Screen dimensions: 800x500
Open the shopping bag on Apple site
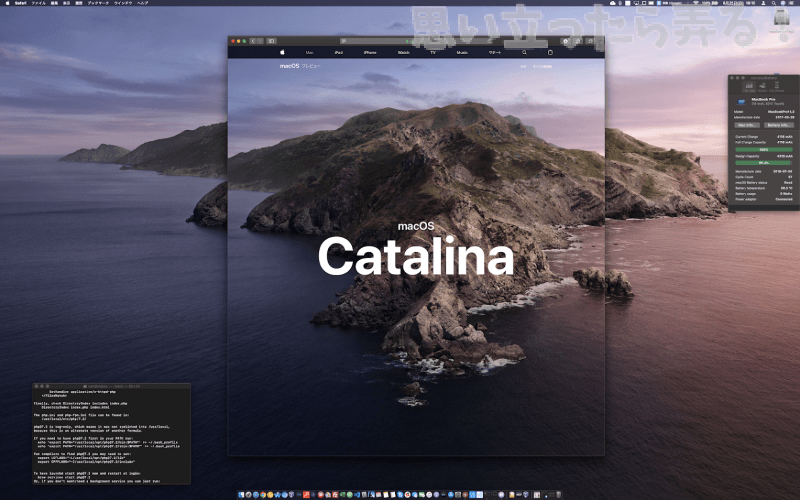[x=550, y=53]
